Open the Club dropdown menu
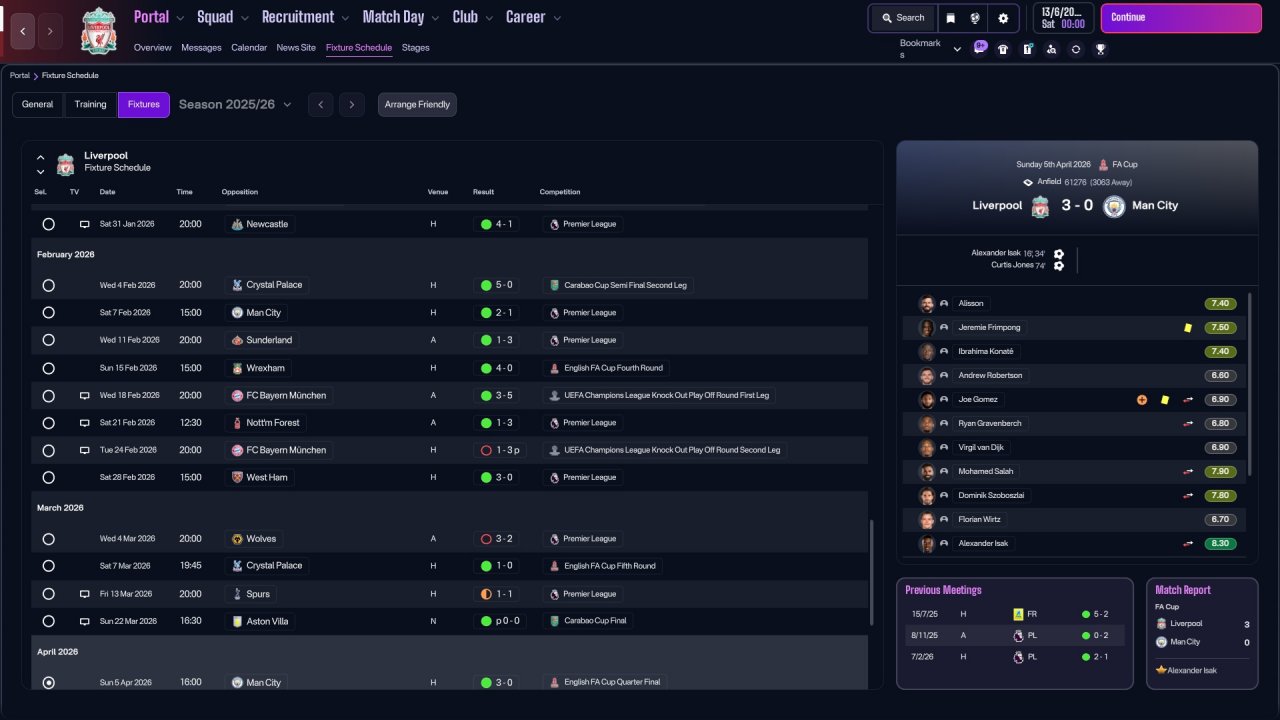 pyautogui.click(x=473, y=17)
